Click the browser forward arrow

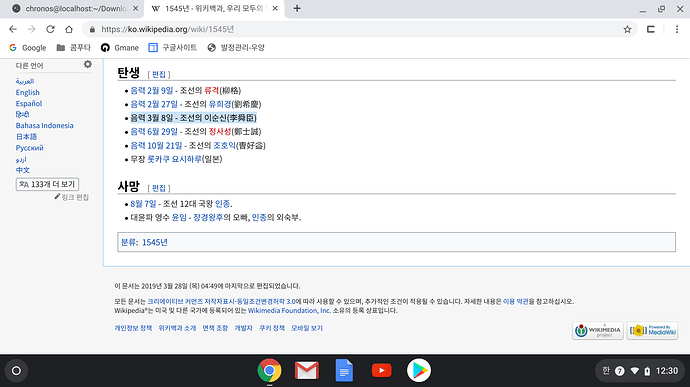(x=31, y=29)
